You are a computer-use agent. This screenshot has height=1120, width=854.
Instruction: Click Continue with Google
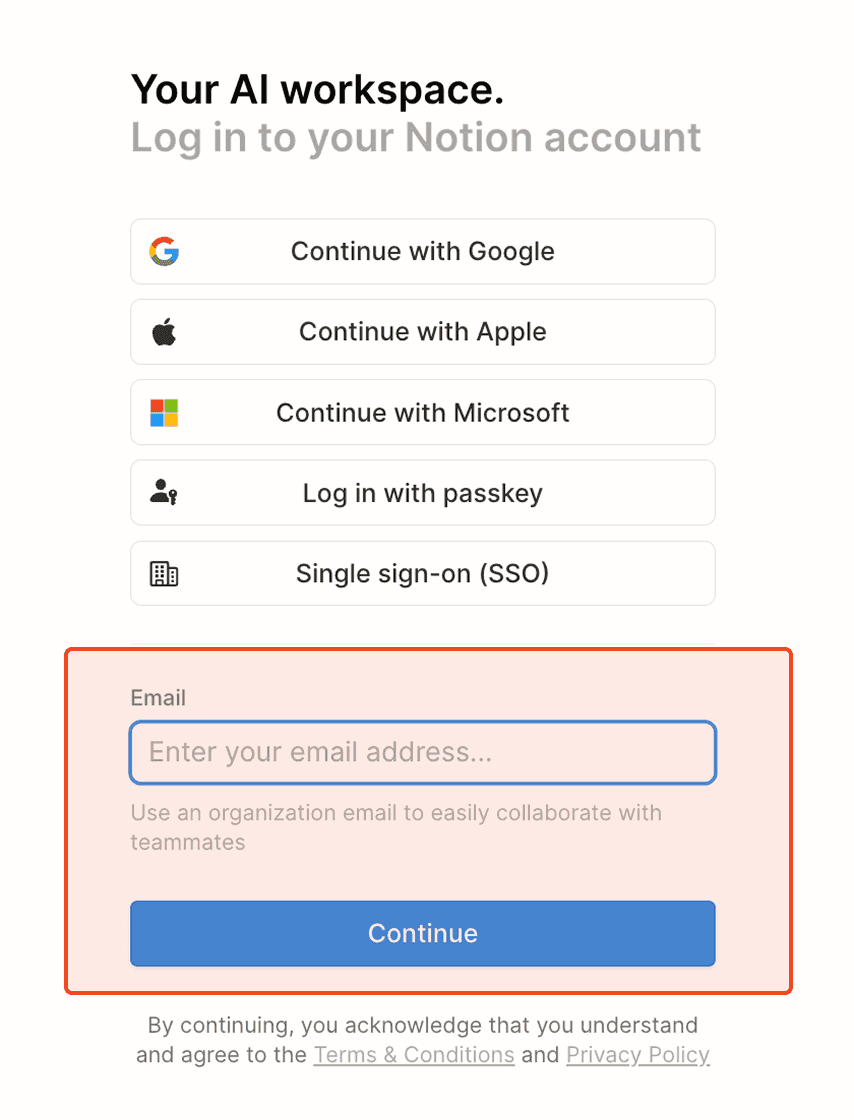(x=422, y=251)
